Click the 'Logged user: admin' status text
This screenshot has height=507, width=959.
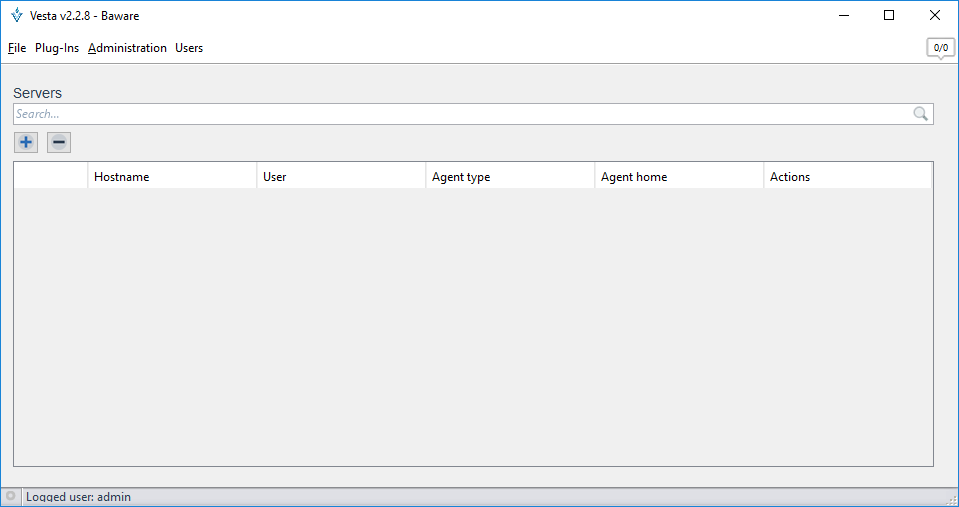coord(78,497)
